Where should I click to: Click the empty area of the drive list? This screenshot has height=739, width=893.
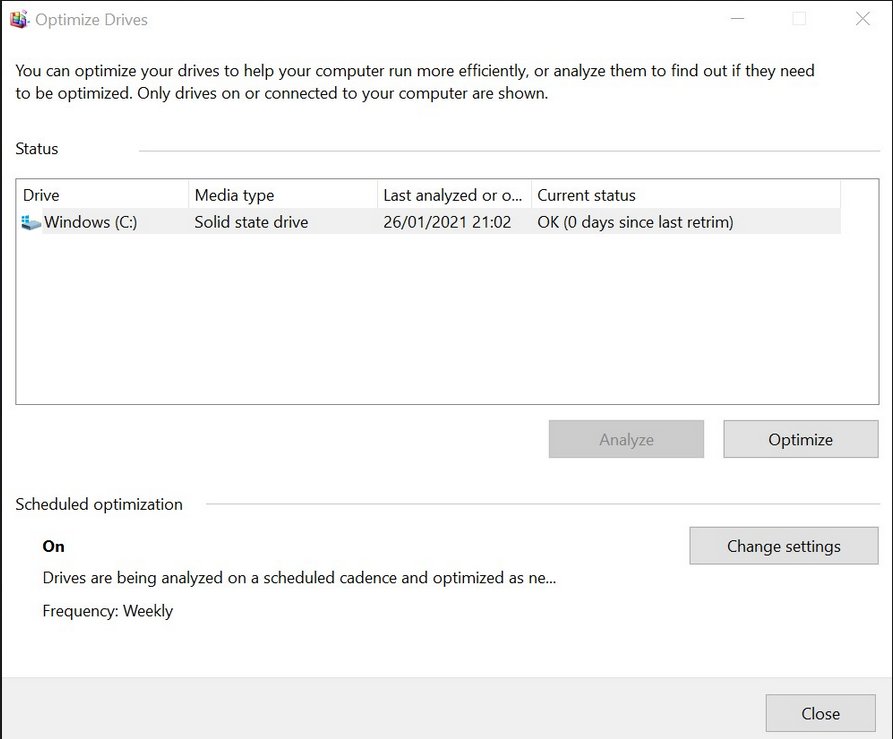coord(447,319)
